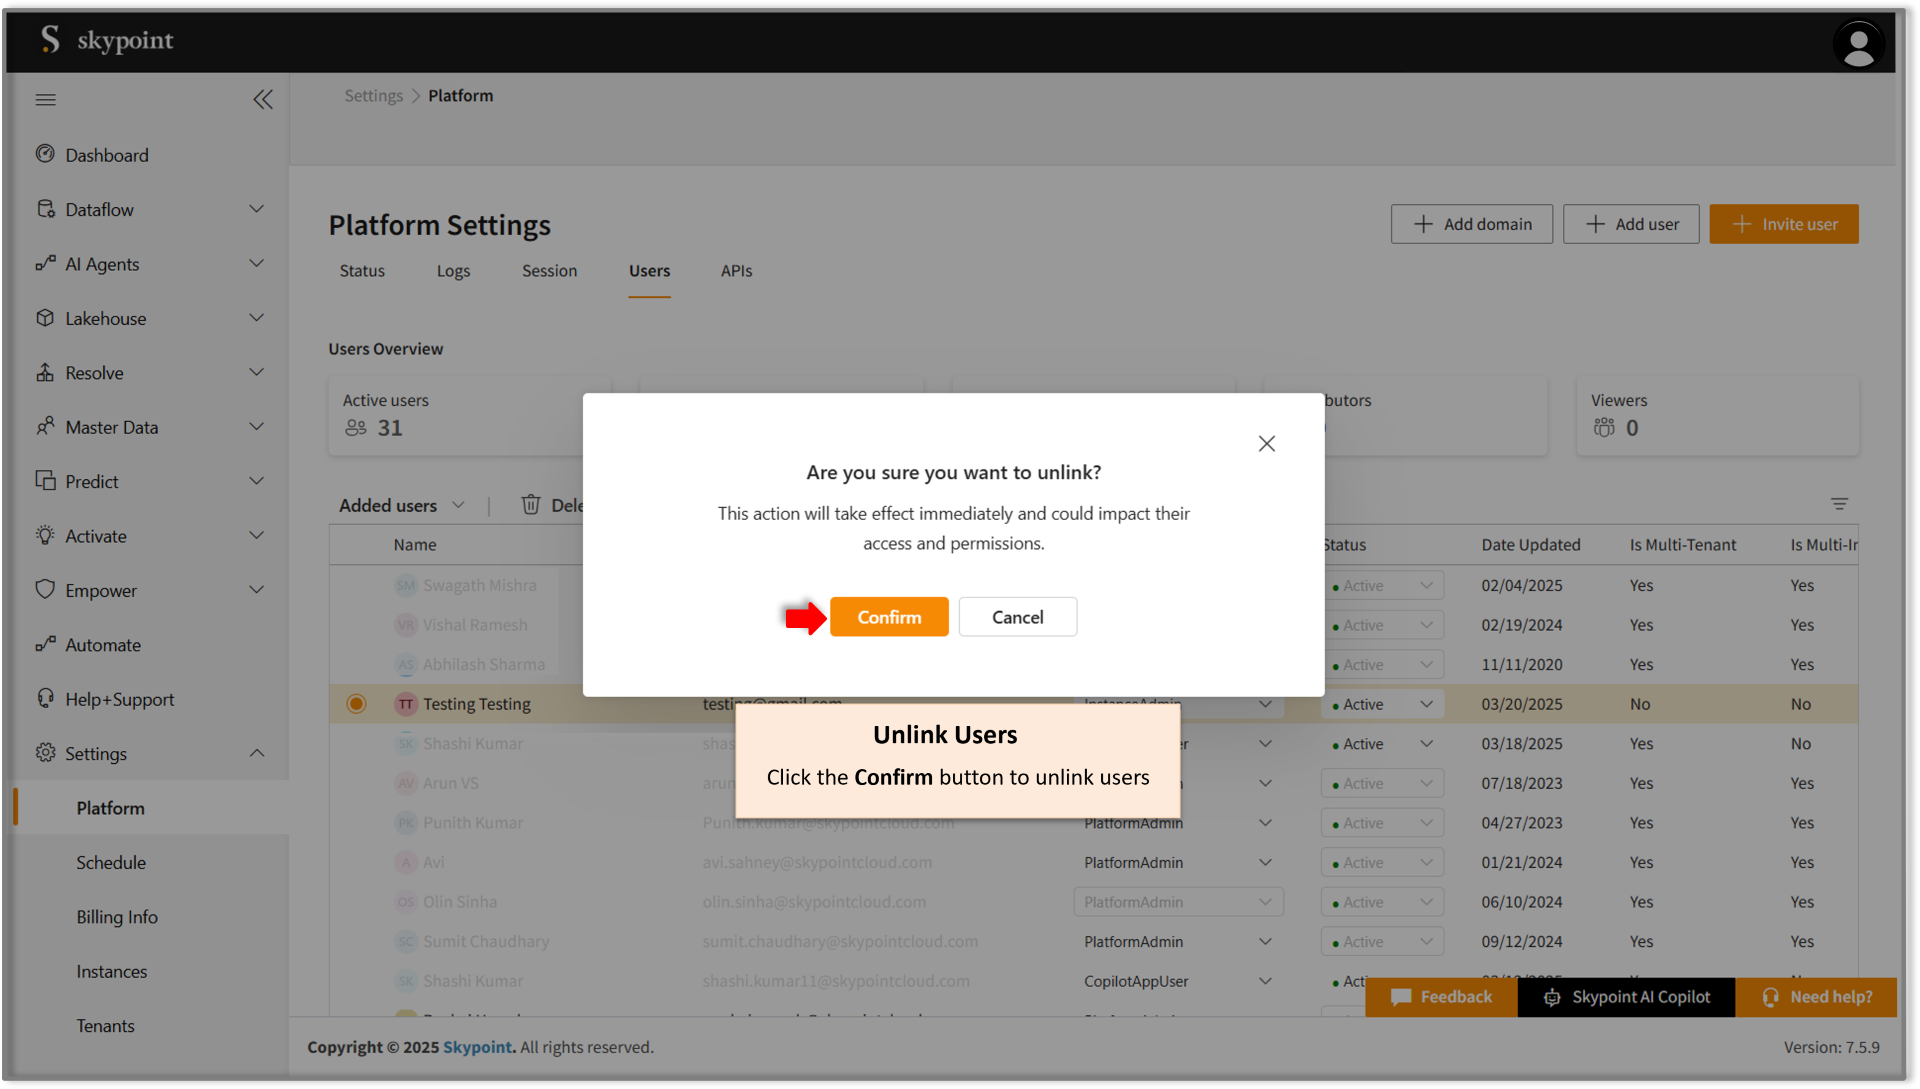Switch to the APIs tab
Screen dimensions: 1920x1089
[x=736, y=271]
